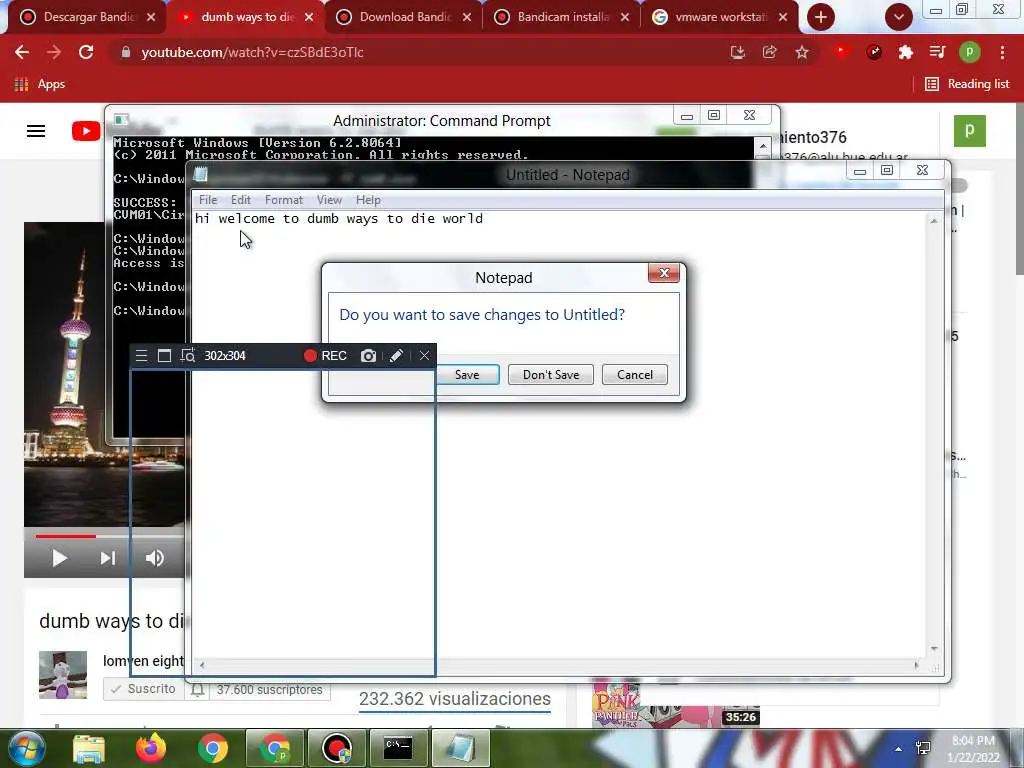
Task: Select Bandicam fullscreen rectangle mode icon
Action: [165, 356]
